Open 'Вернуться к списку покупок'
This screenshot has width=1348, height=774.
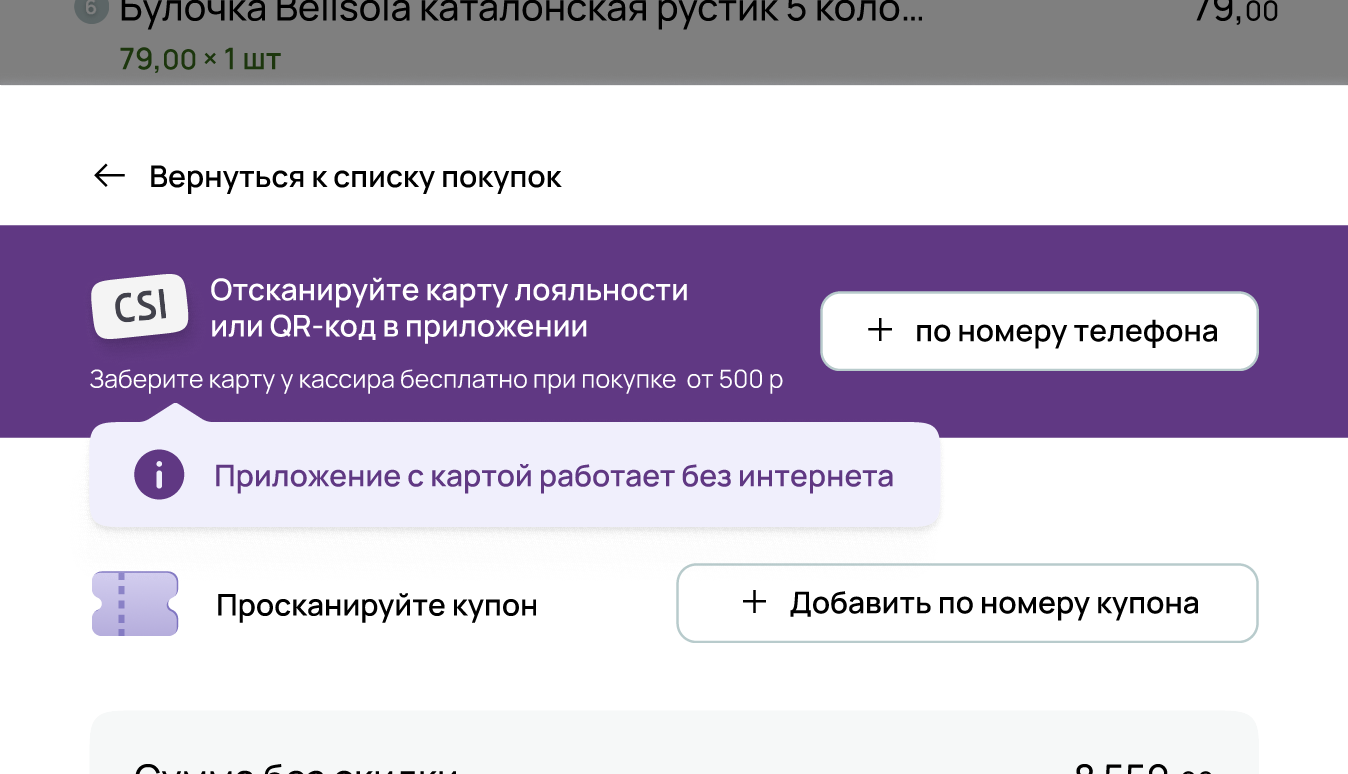(x=355, y=176)
